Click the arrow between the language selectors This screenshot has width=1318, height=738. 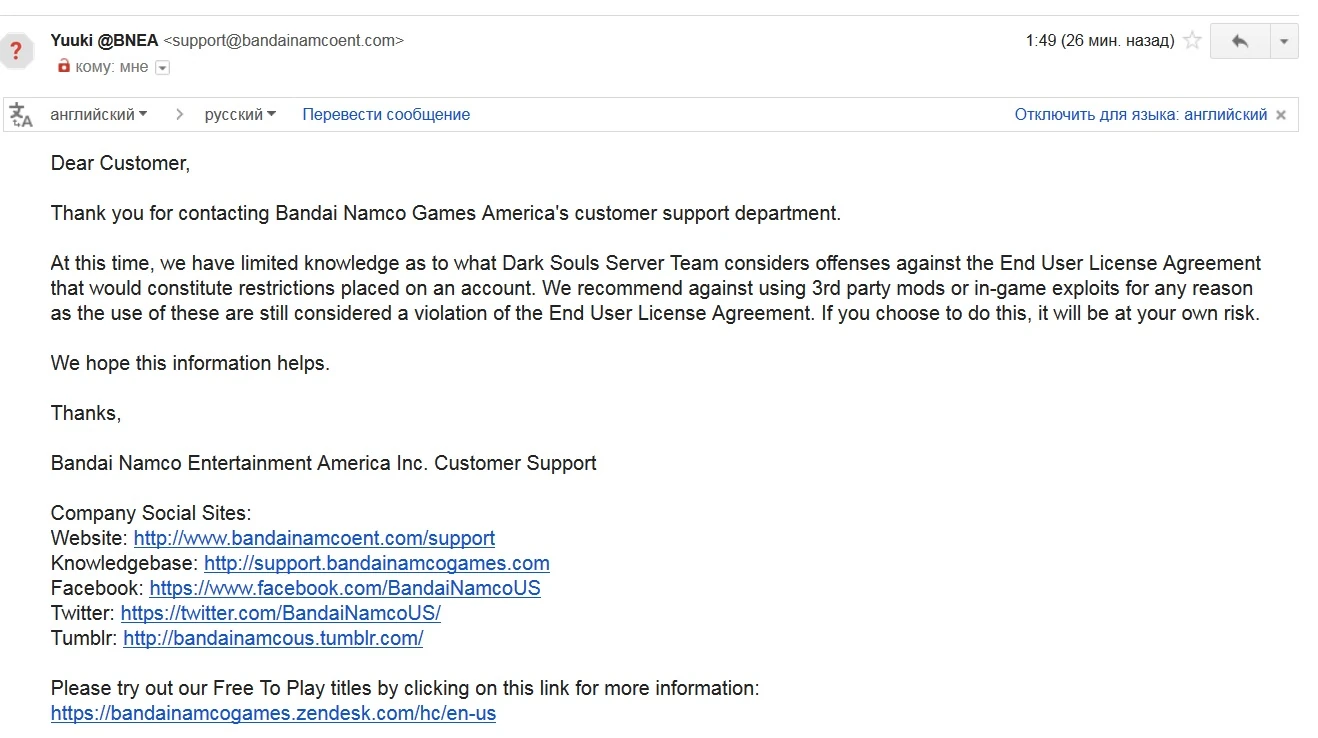click(x=180, y=115)
